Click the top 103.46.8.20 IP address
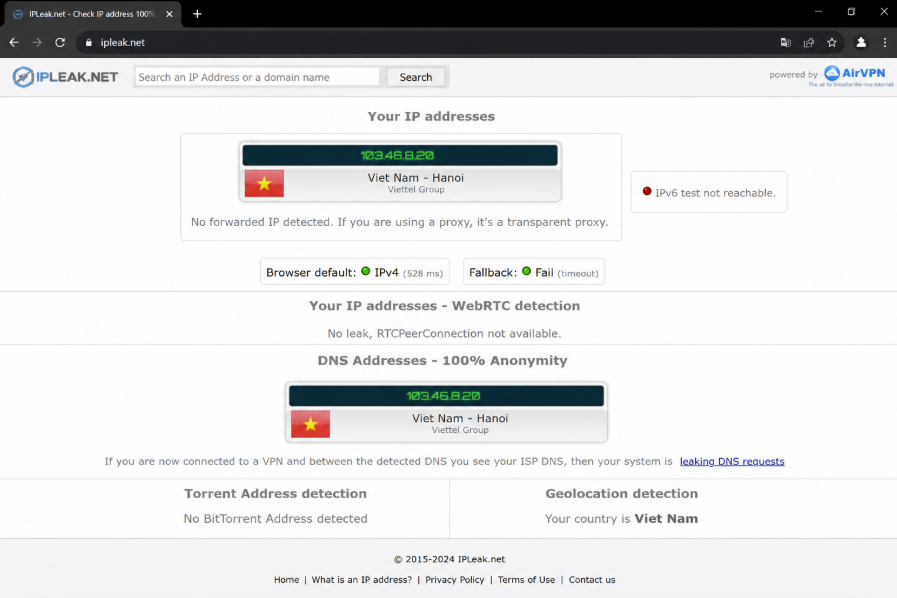This screenshot has width=897, height=598. pos(397,155)
